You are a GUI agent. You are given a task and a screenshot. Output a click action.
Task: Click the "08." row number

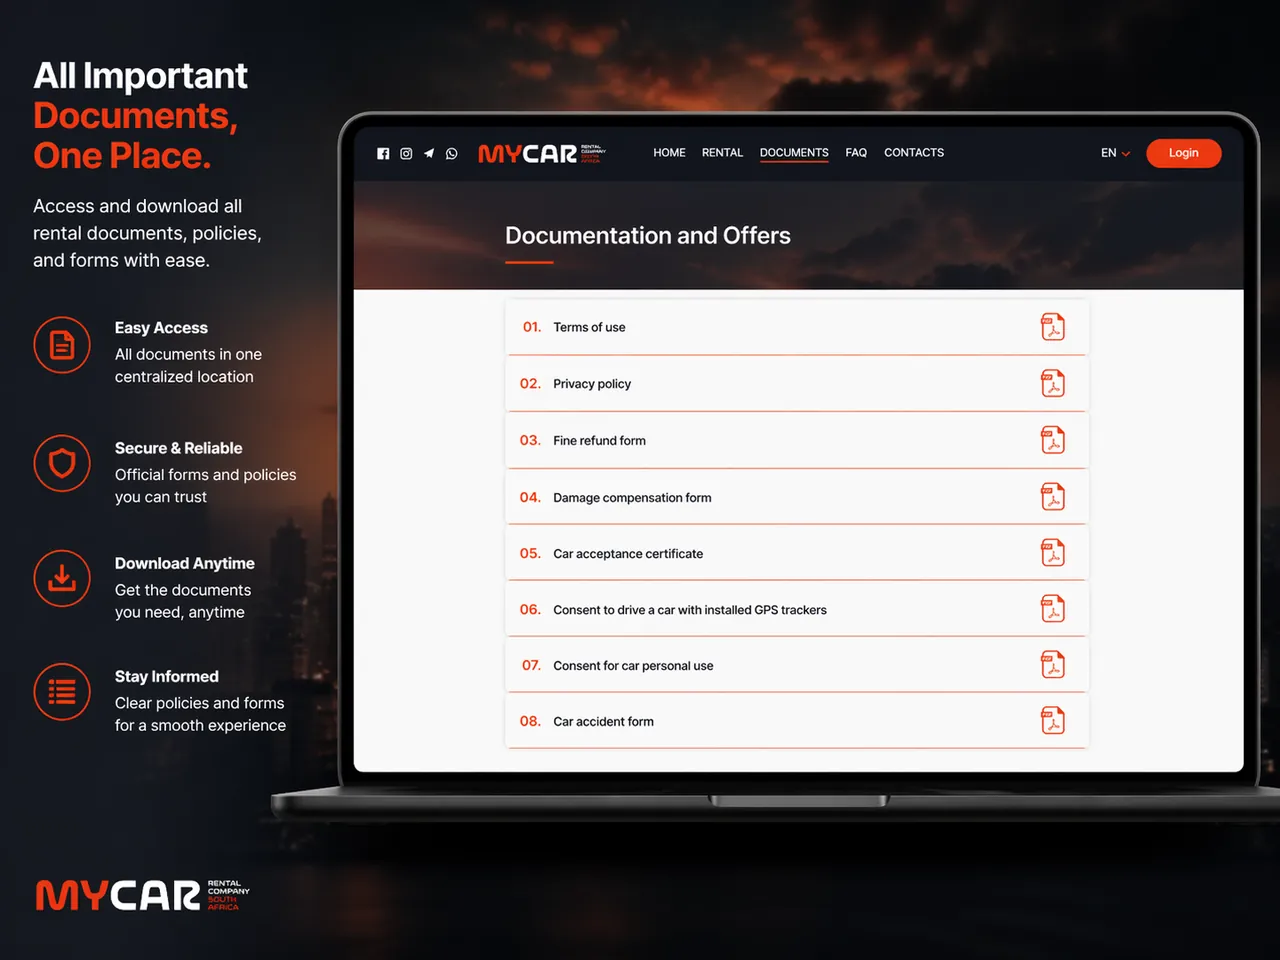point(530,721)
